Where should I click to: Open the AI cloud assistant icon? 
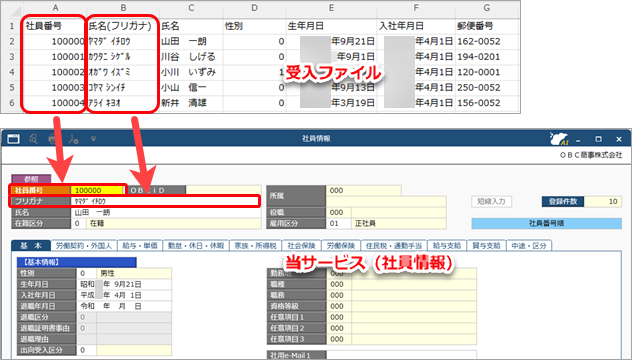(x=559, y=139)
